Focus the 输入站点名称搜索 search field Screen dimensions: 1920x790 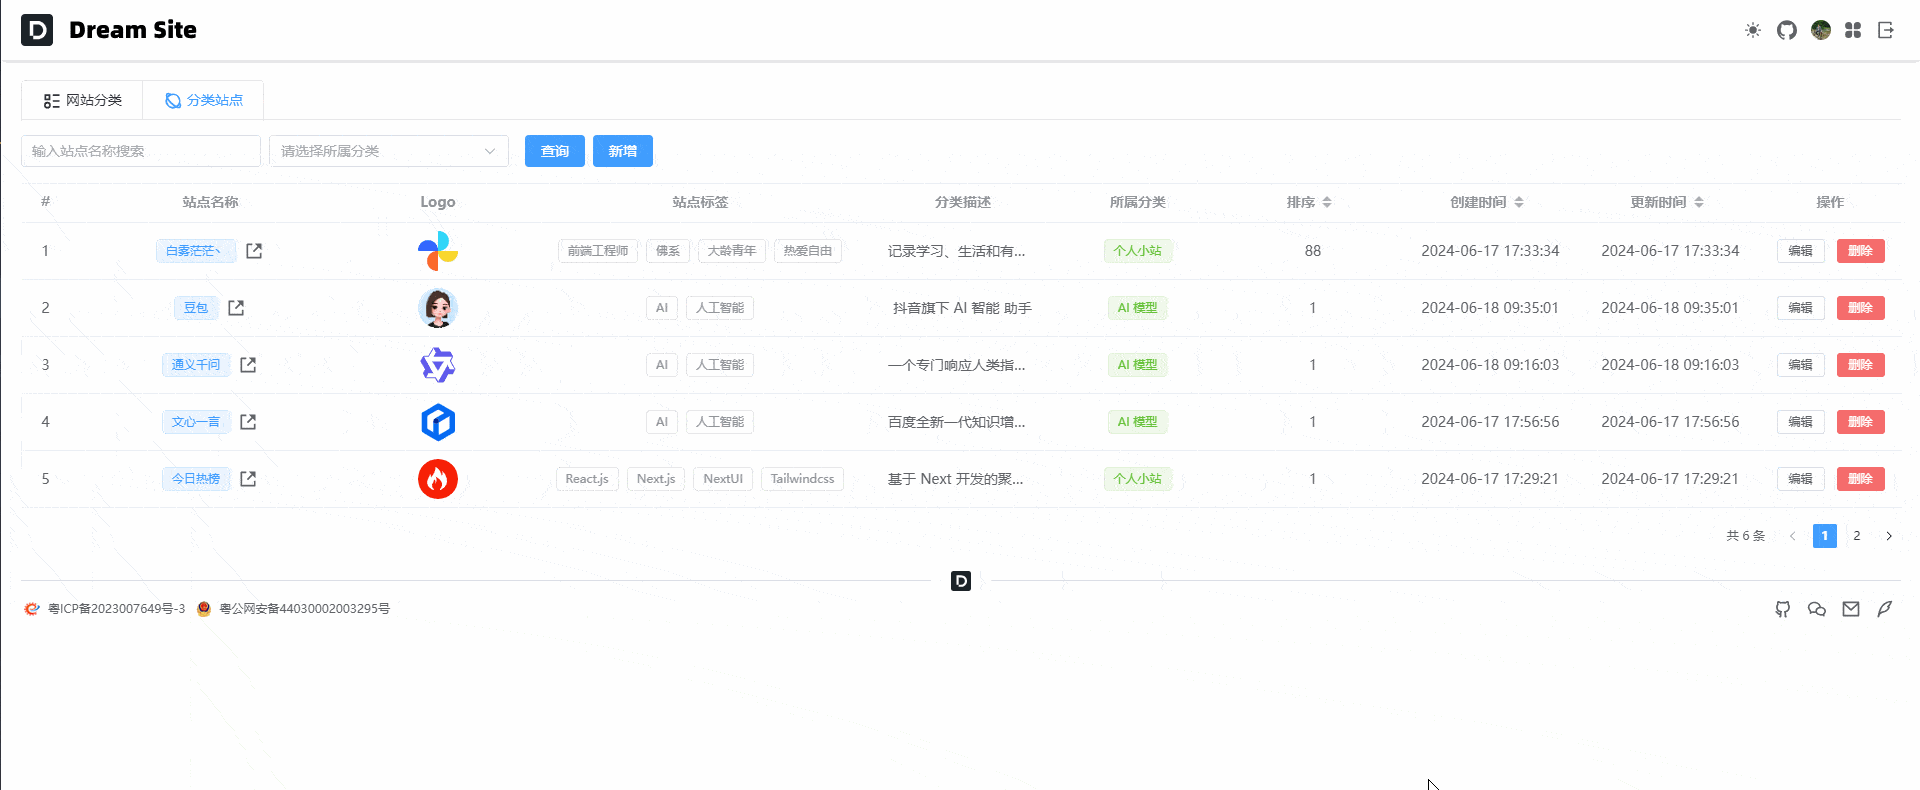tap(141, 151)
